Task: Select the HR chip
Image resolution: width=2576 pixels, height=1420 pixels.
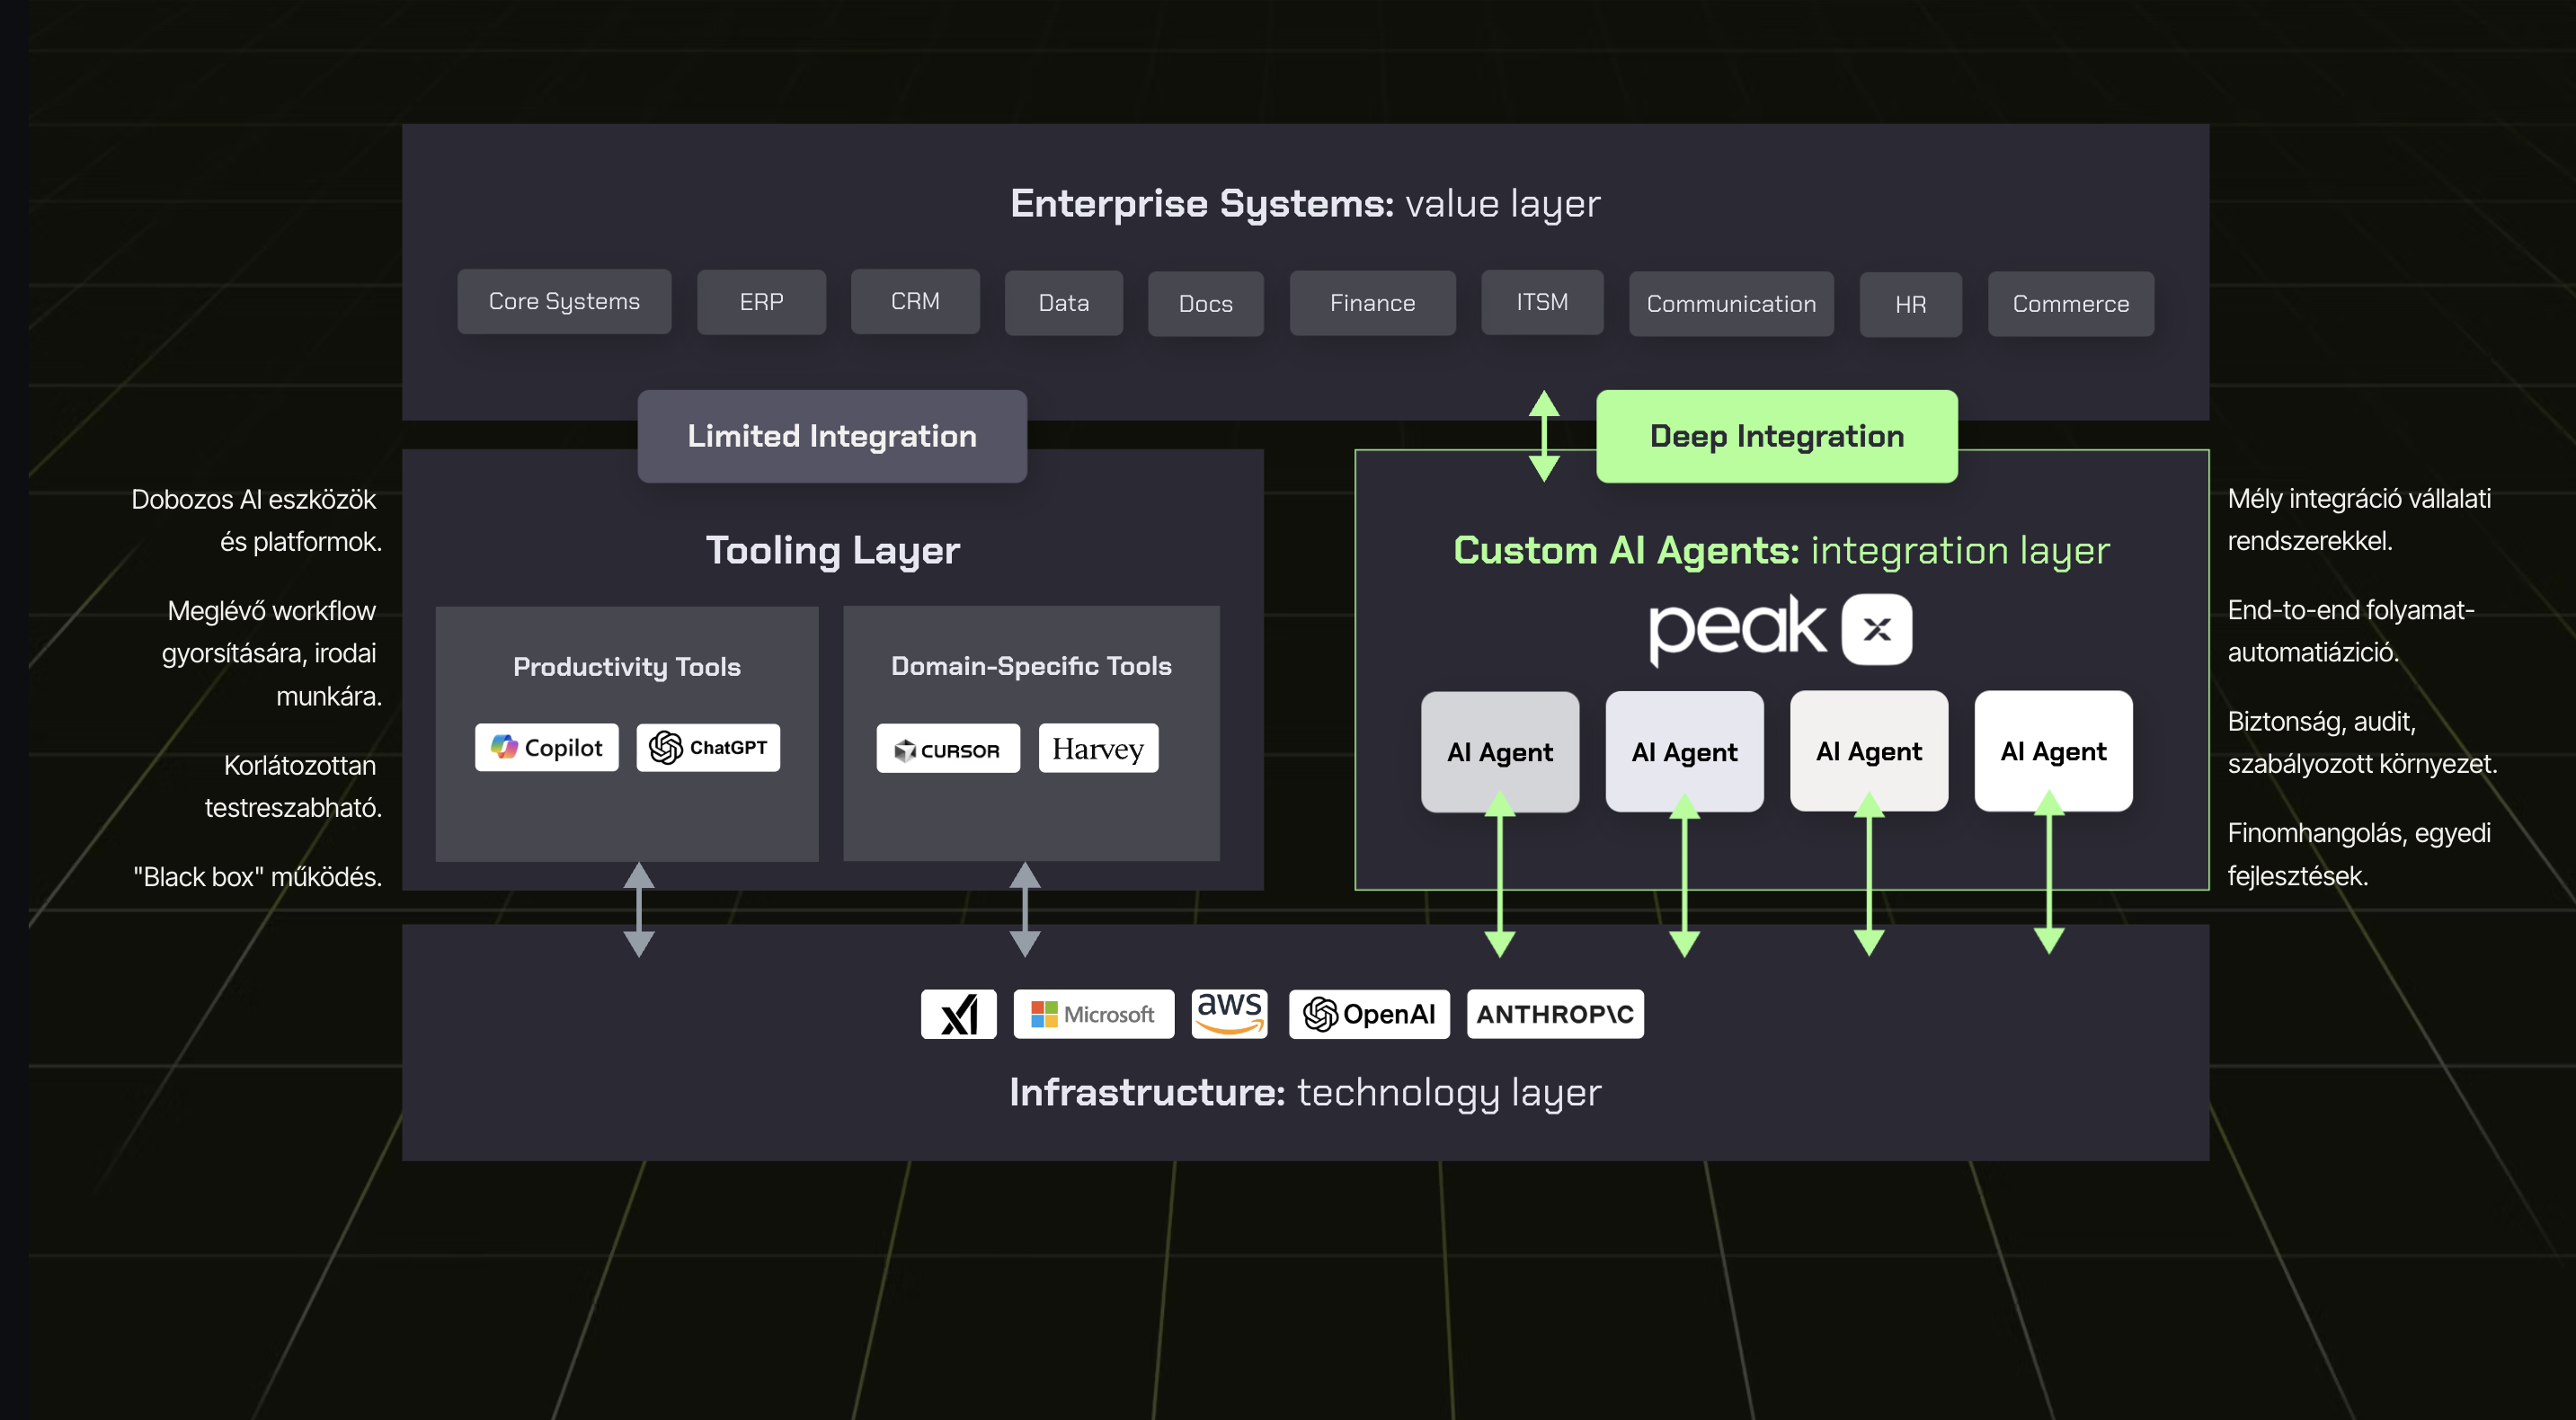Action: click(1911, 305)
